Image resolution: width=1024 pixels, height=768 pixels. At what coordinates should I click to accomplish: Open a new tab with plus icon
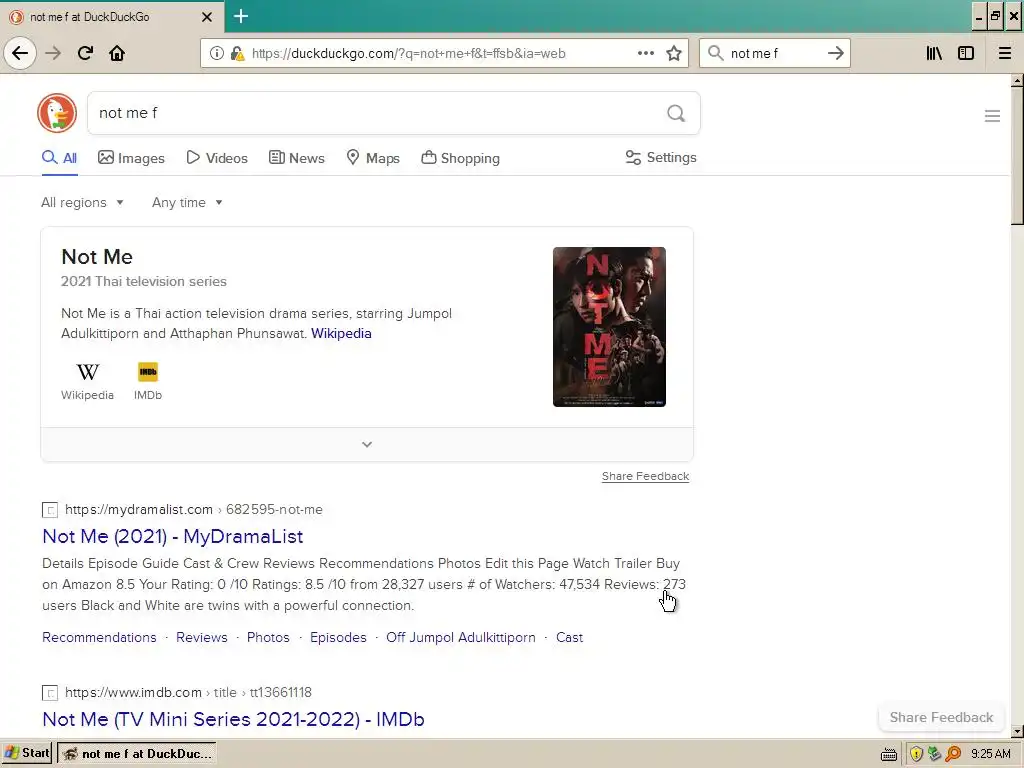241,16
